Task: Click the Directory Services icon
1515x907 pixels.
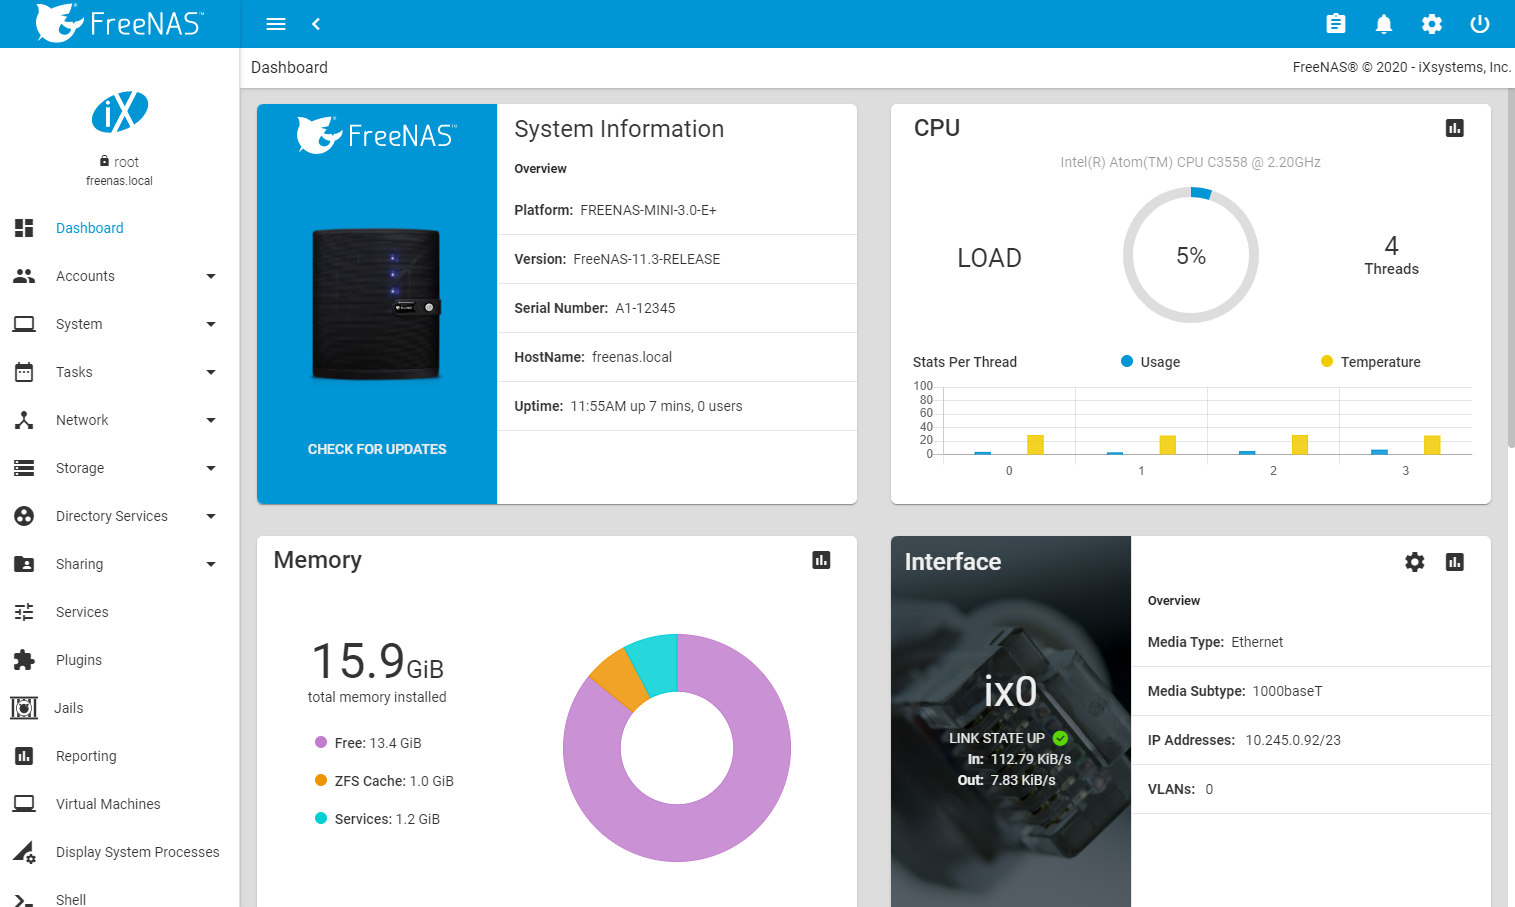Action: point(24,516)
